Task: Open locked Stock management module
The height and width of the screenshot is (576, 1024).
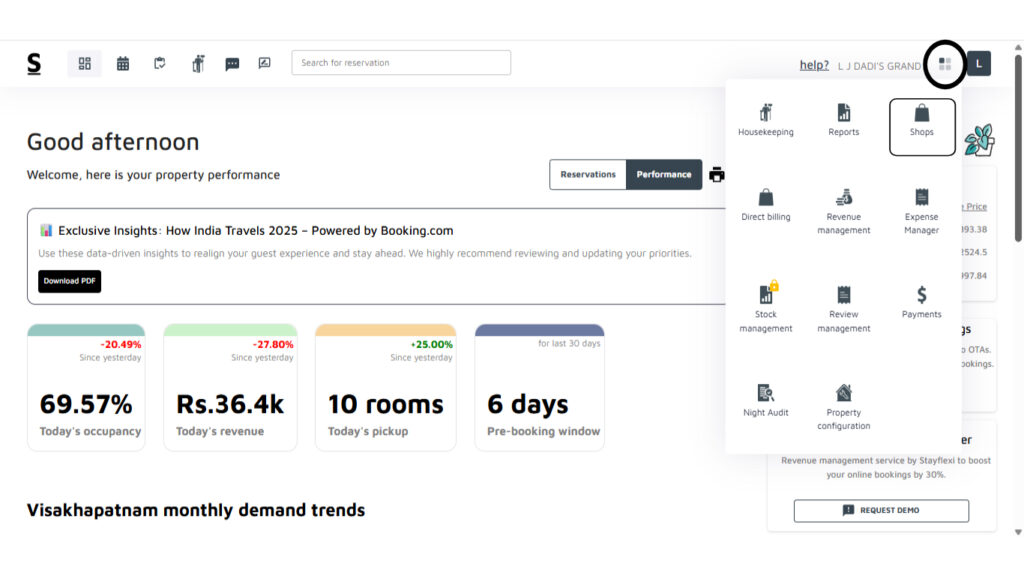Action: point(766,307)
